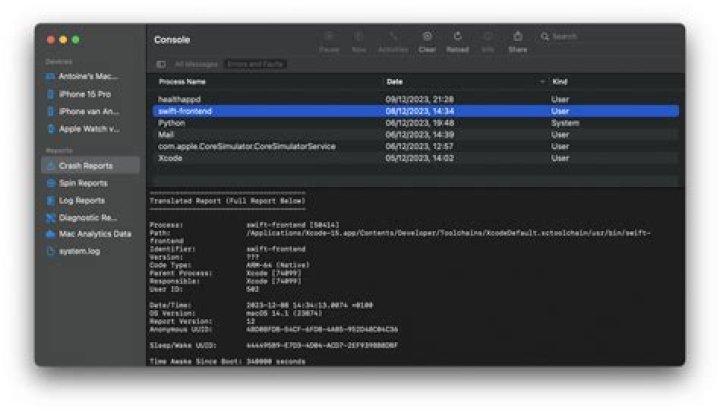
Task: Select the com.apple.CoreSimulator.CoreSimulatorService row
Action: coord(416,146)
